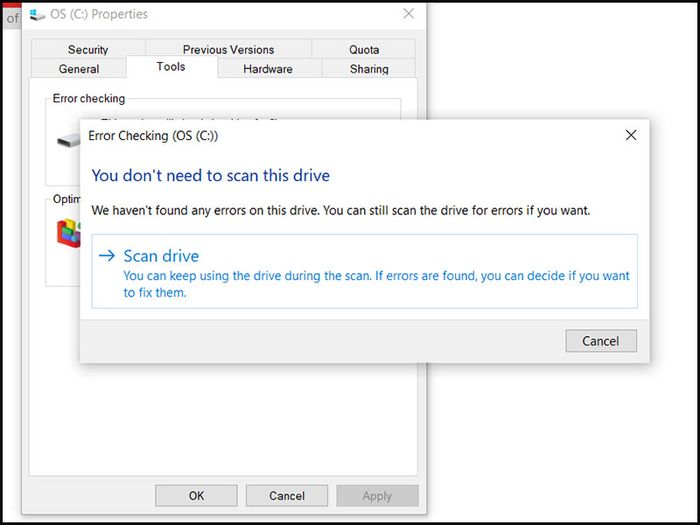Viewport: 700px width, 525px height.
Task: Switch to the Sharing tab
Action: coord(369,69)
